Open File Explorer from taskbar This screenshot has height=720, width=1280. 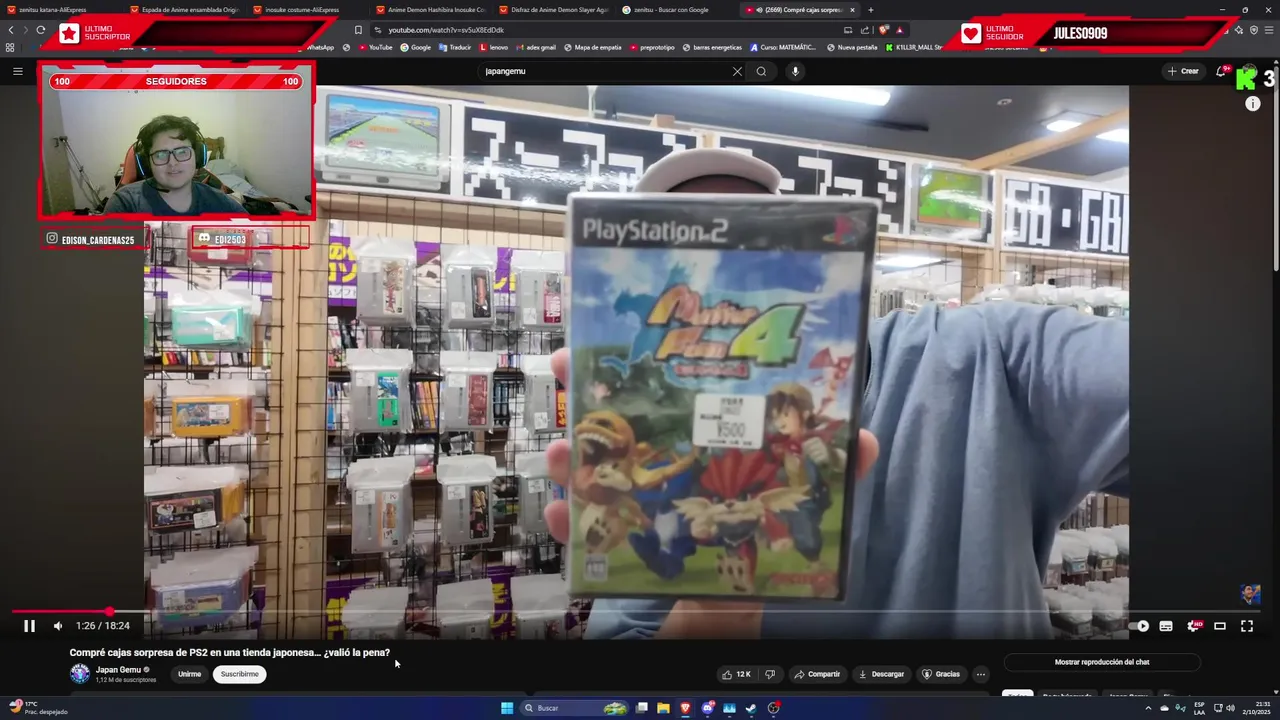coord(663,708)
